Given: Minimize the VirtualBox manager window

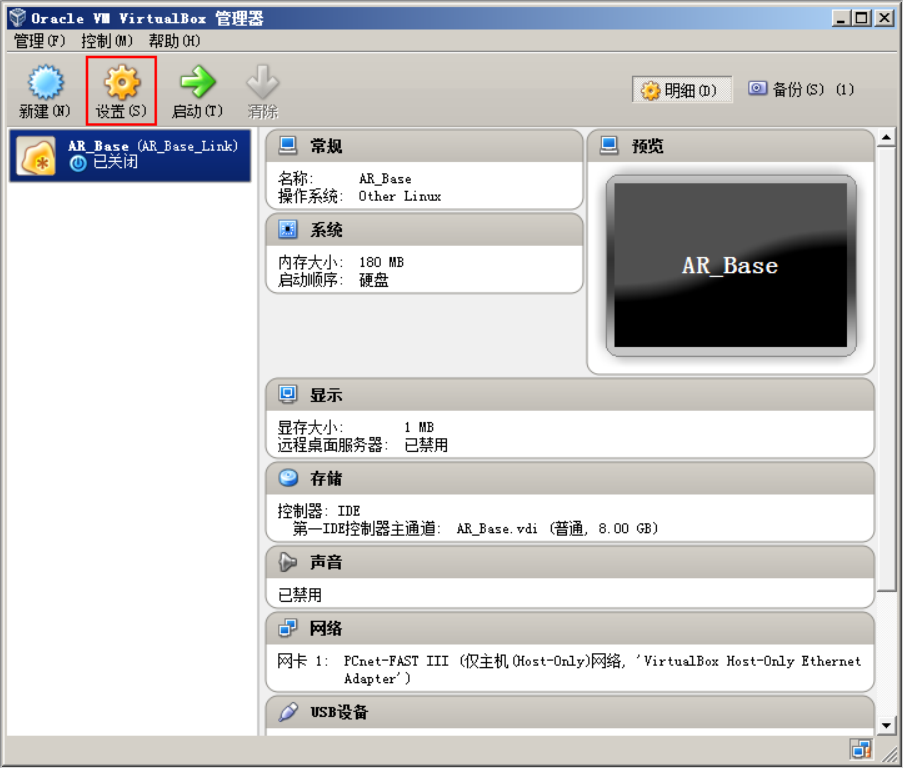Looking at the screenshot, I should (841, 18).
